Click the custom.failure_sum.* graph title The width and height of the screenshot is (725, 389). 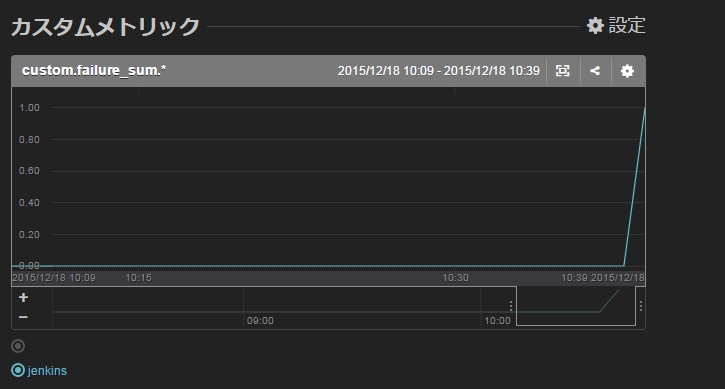[x=94, y=70]
